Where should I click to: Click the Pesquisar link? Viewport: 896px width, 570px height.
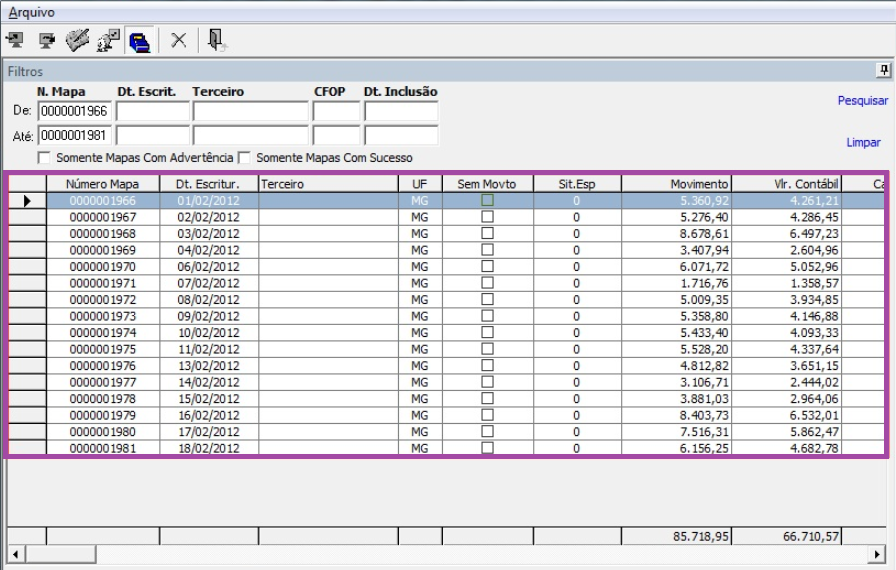(x=862, y=101)
